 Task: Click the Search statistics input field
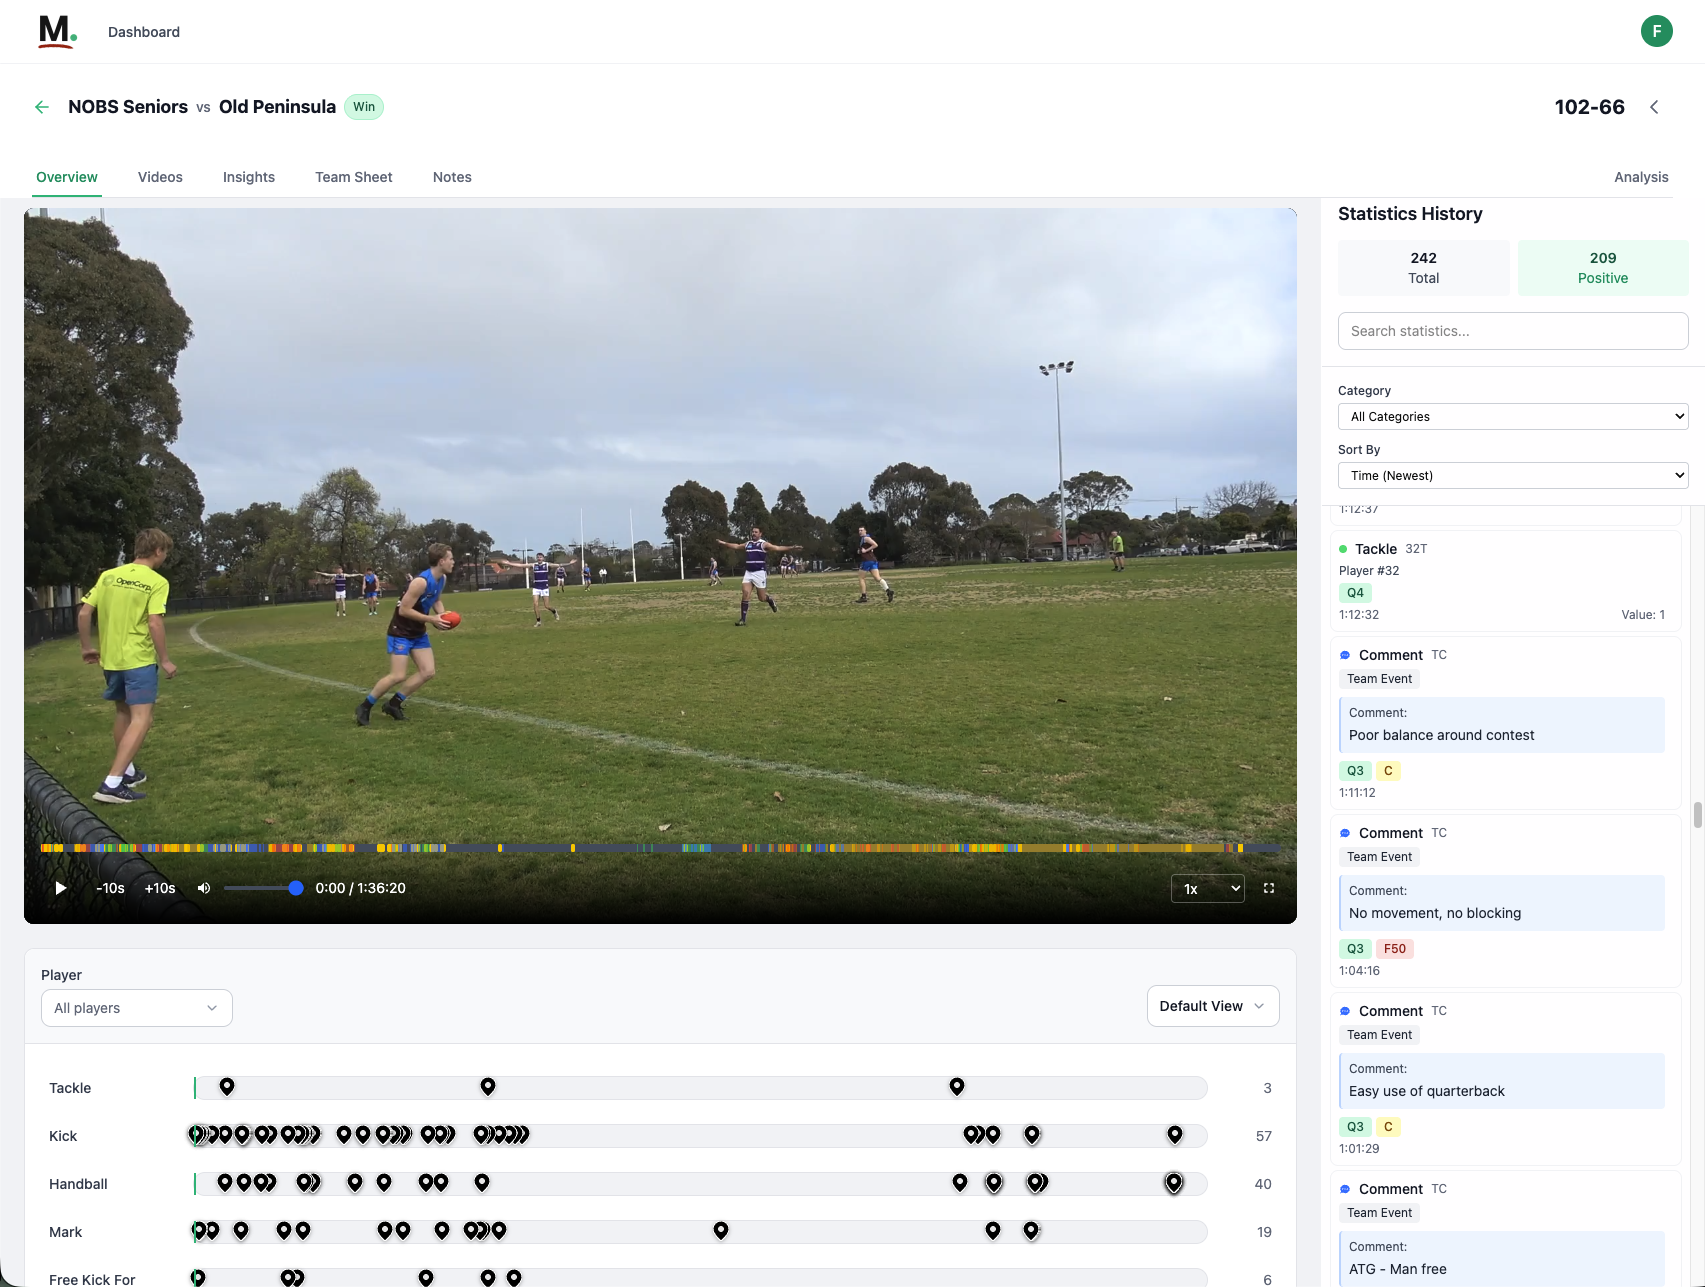click(1512, 331)
